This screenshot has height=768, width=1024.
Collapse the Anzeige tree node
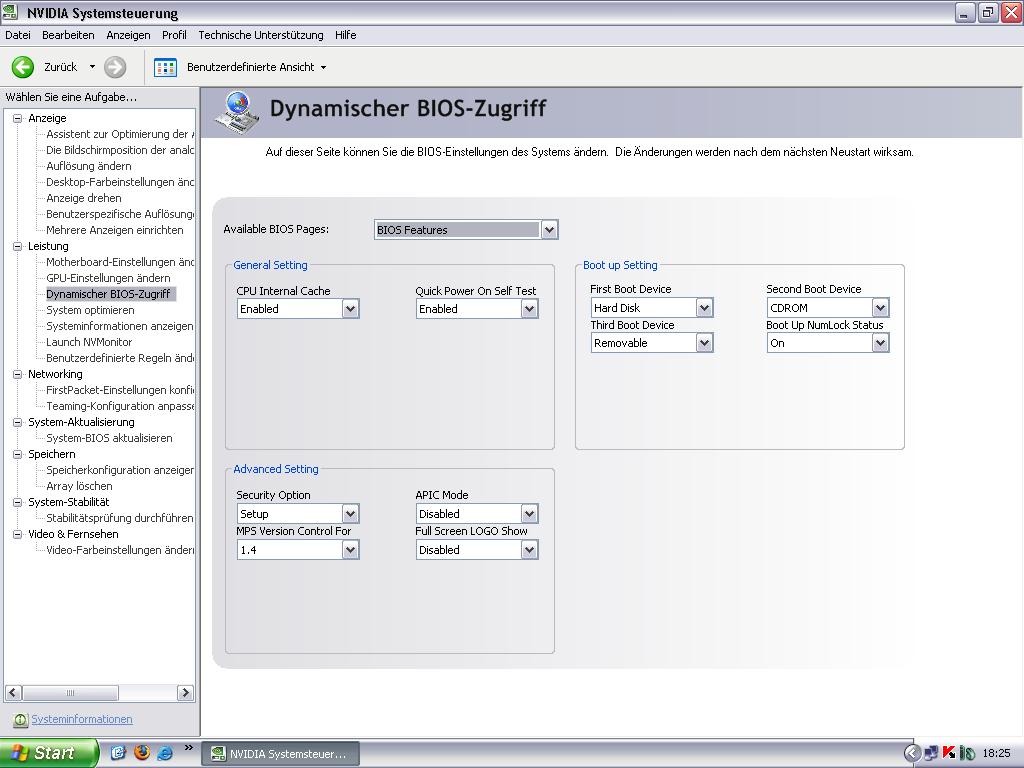click(x=18, y=118)
